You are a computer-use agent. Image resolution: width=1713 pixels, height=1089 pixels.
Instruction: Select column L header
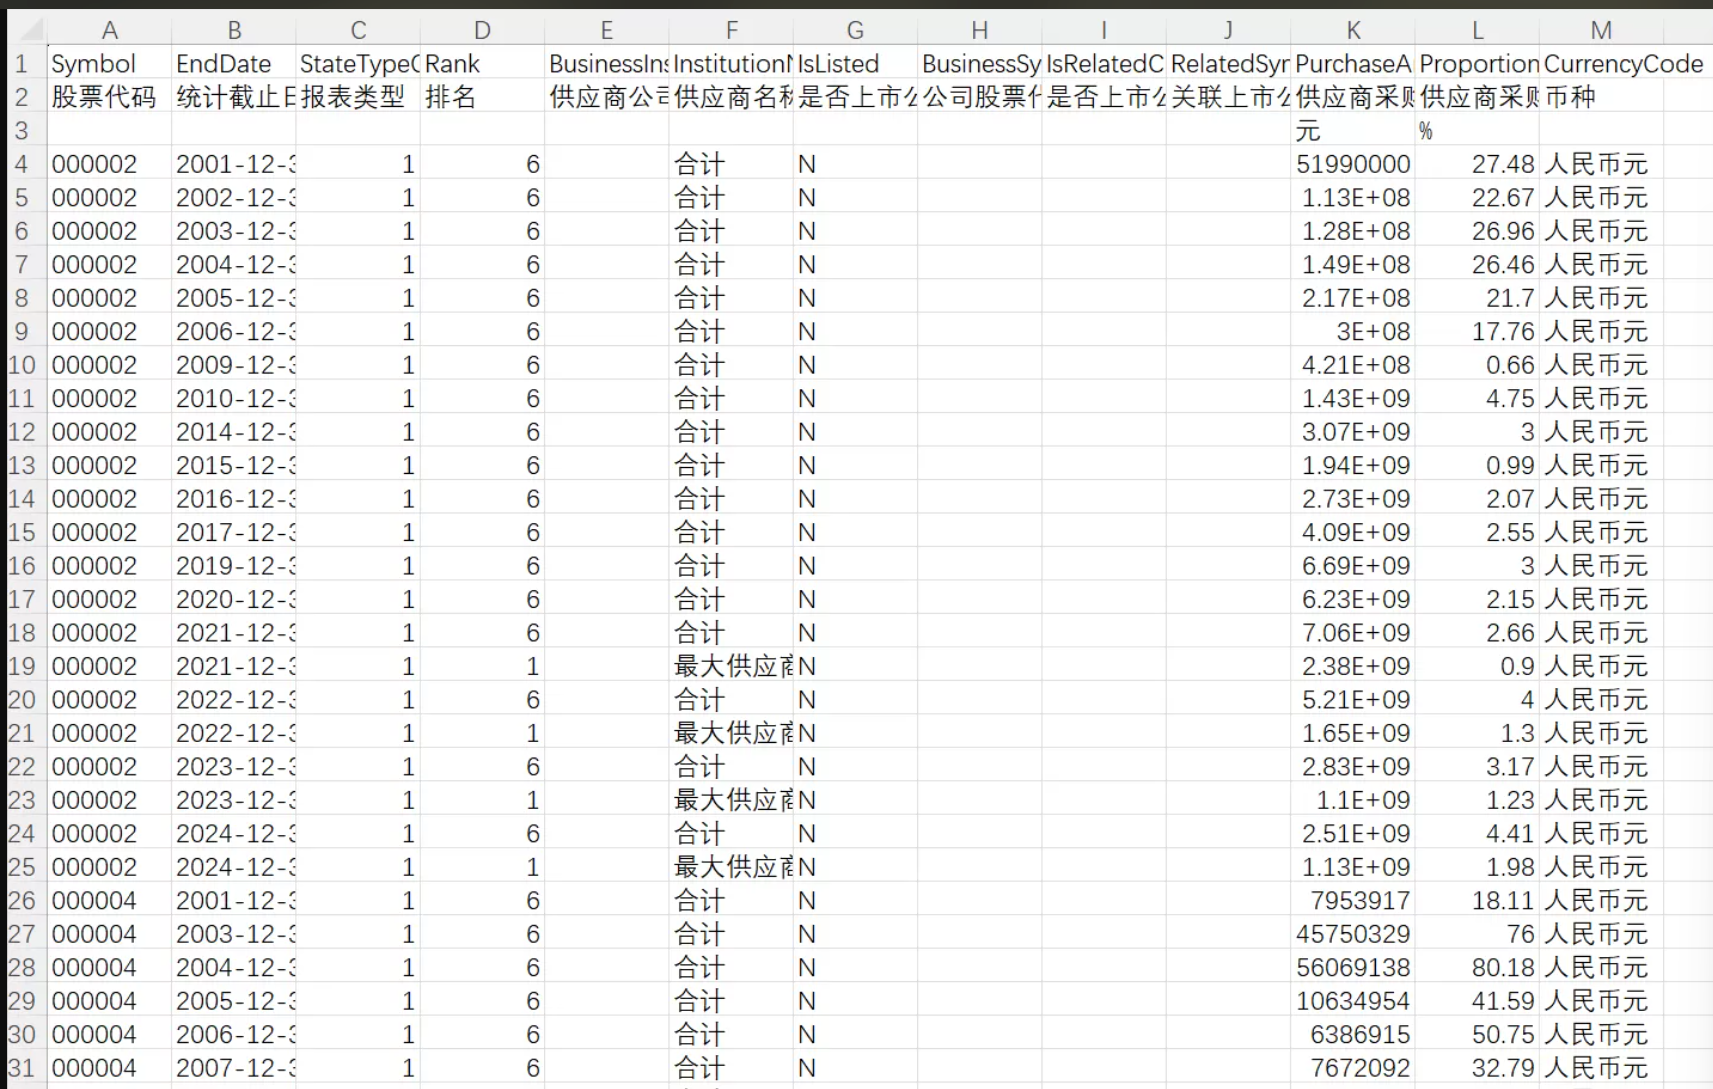[x=1477, y=31]
